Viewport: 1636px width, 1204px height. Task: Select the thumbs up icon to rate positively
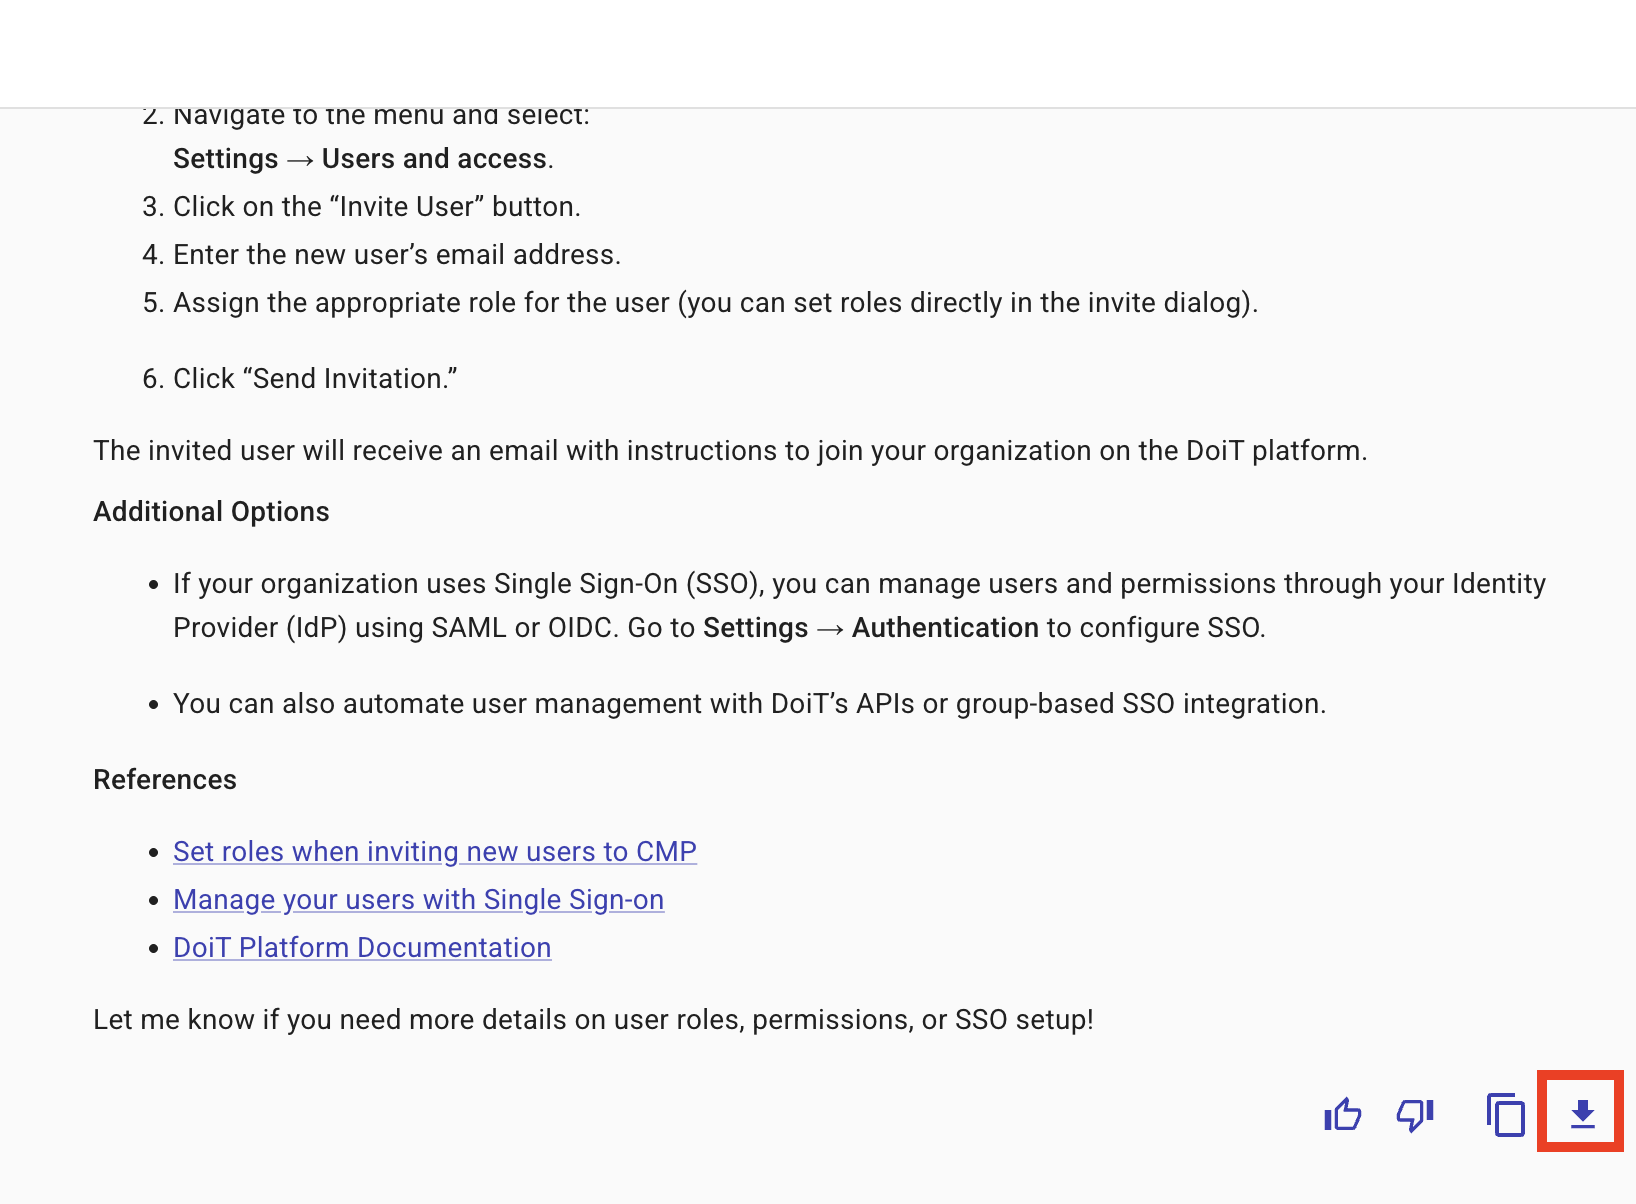pos(1341,1114)
